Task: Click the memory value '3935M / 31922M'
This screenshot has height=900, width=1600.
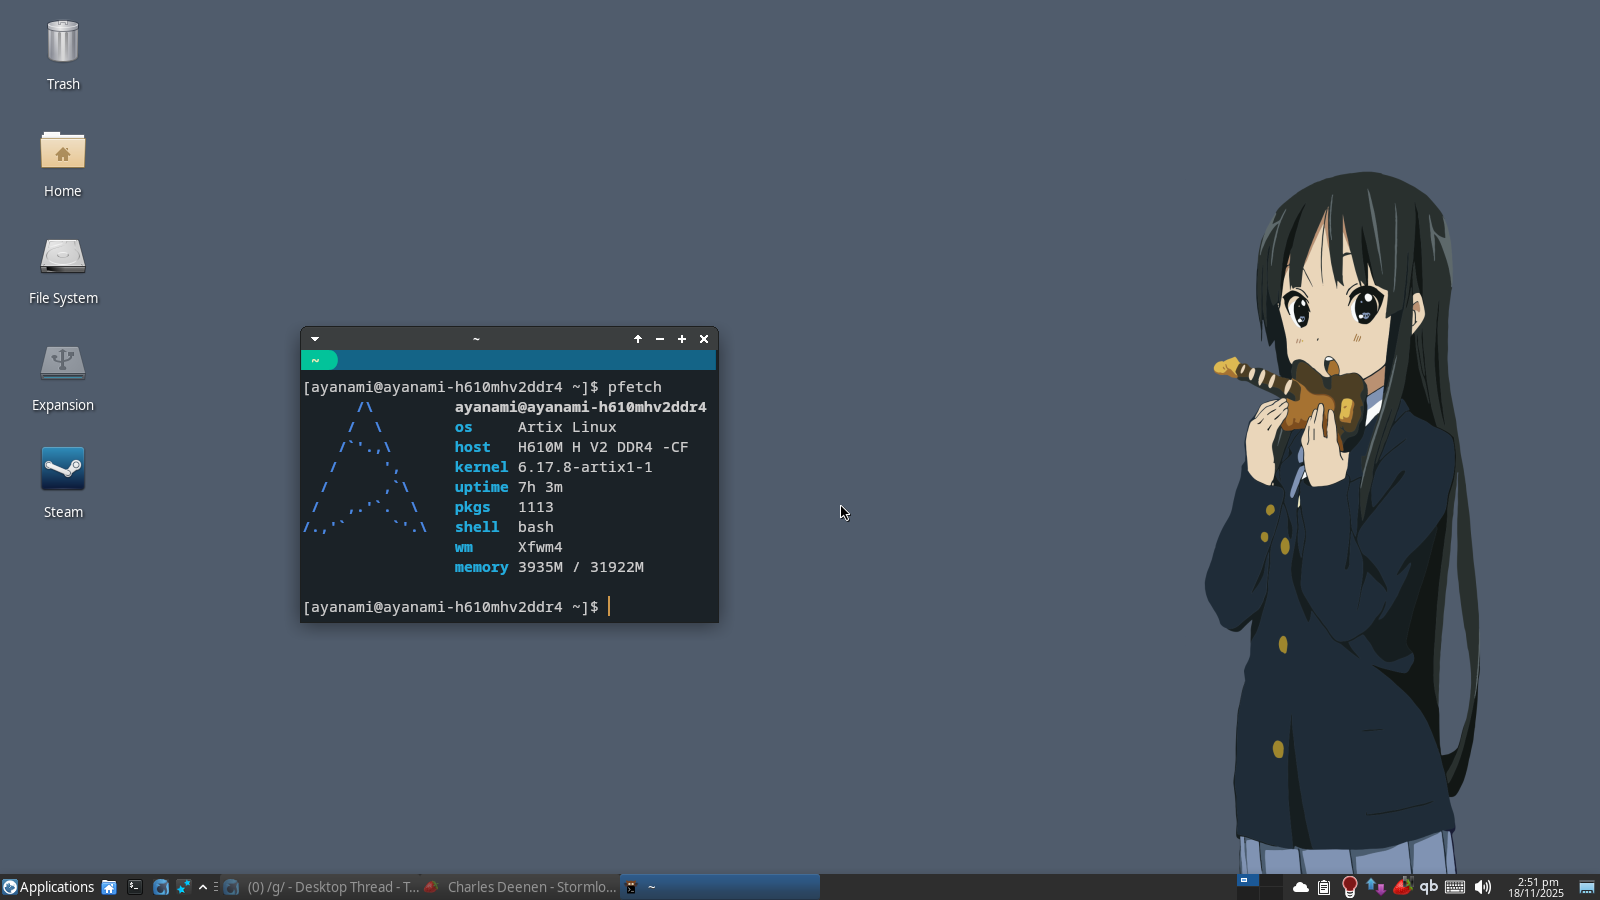Action: 581,567
